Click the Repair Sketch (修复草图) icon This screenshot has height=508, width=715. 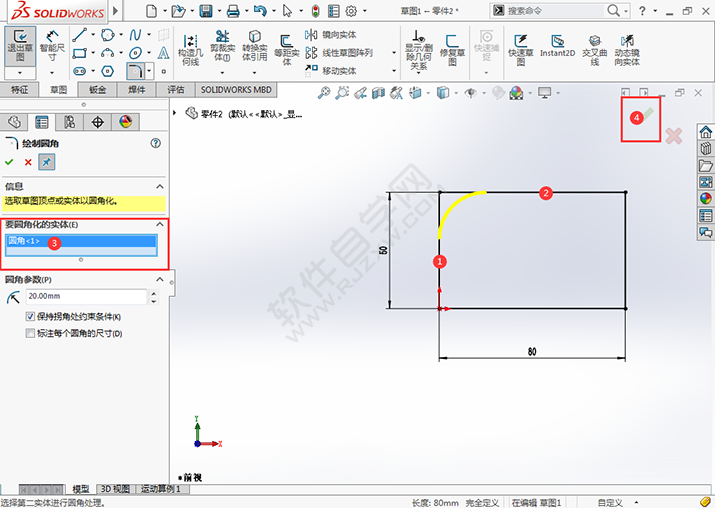pyautogui.click(x=453, y=46)
